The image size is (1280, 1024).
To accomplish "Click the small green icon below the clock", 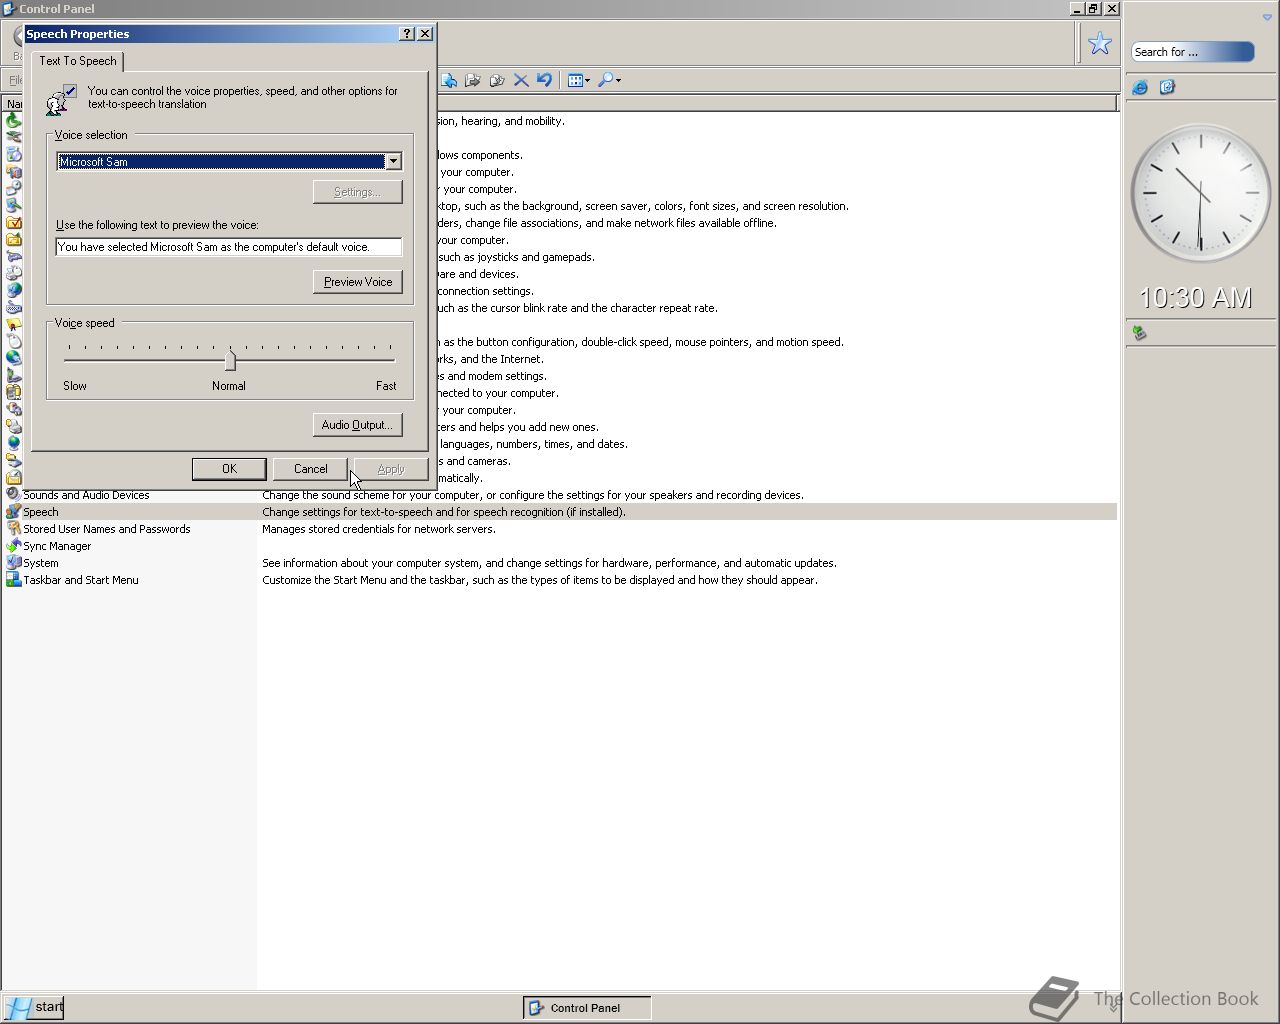I will tap(1139, 332).
